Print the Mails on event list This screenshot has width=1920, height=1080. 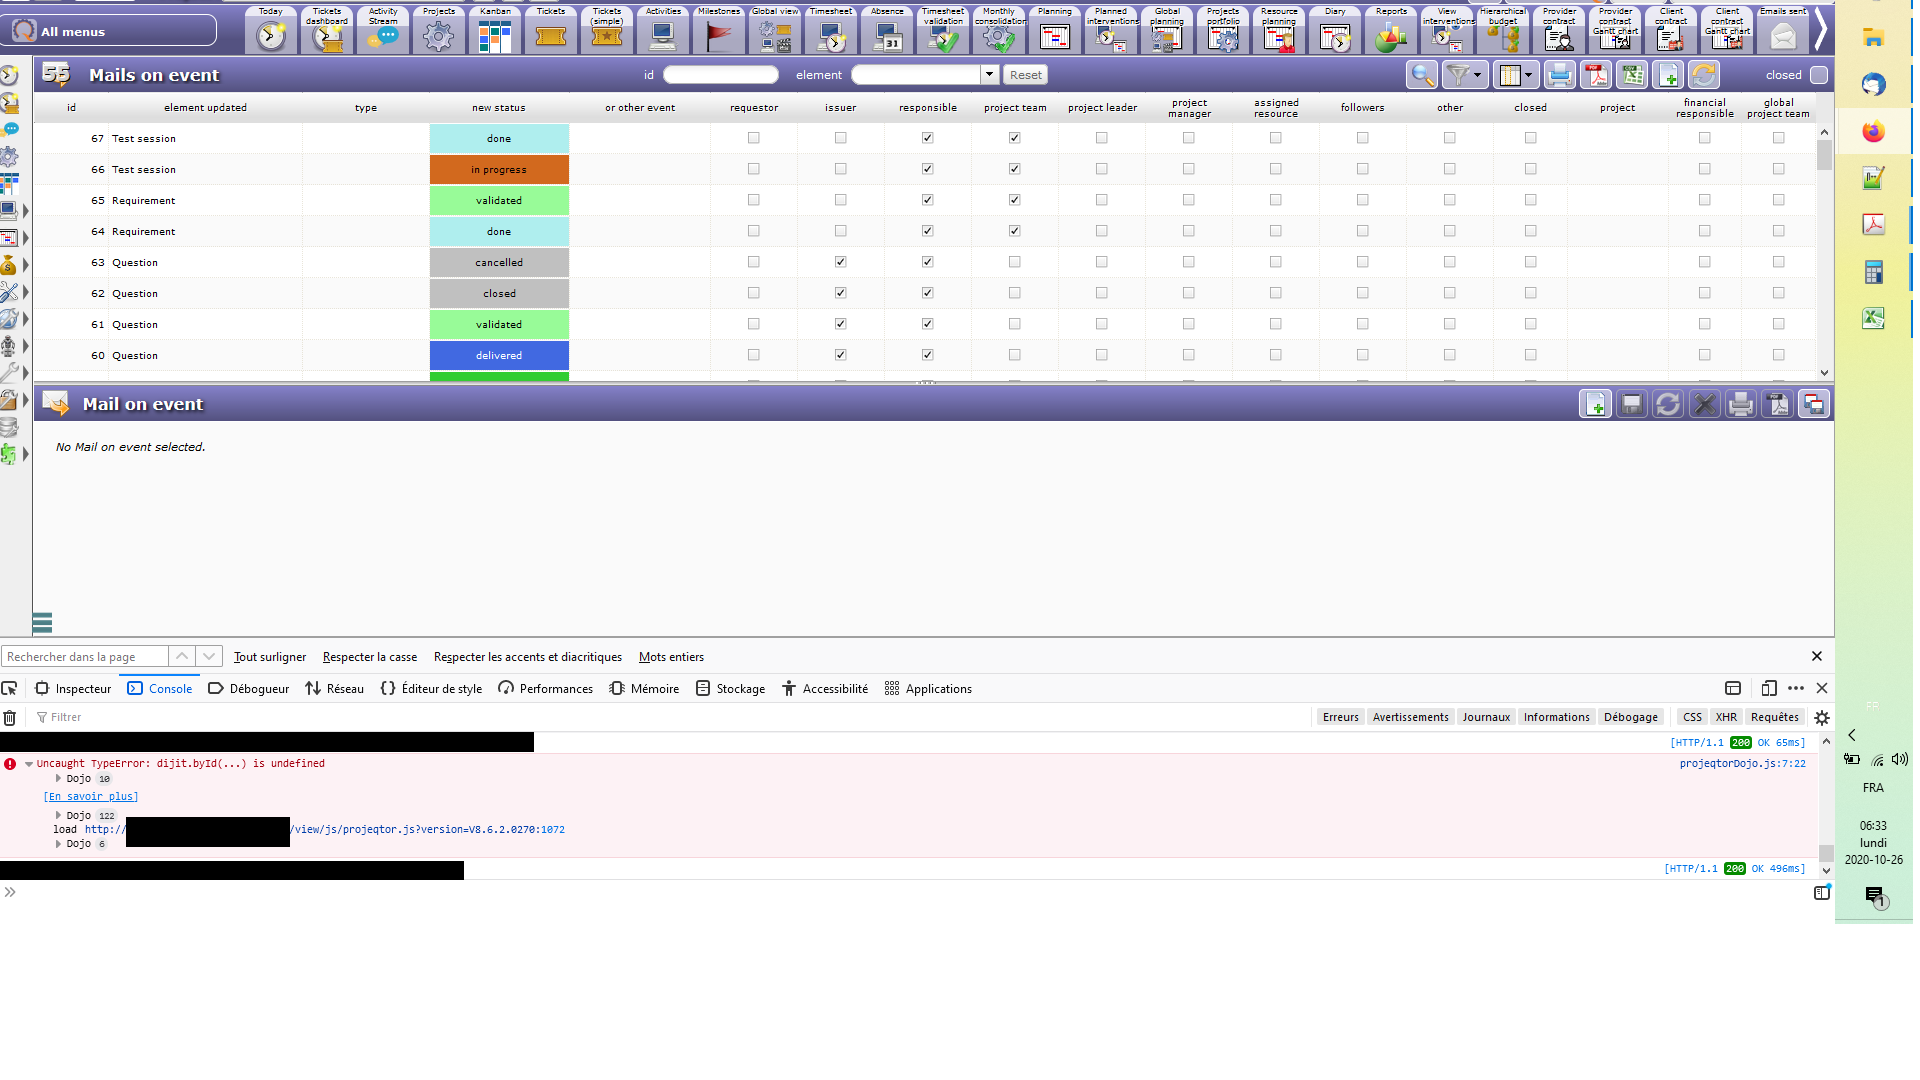(x=1559, y=75)
